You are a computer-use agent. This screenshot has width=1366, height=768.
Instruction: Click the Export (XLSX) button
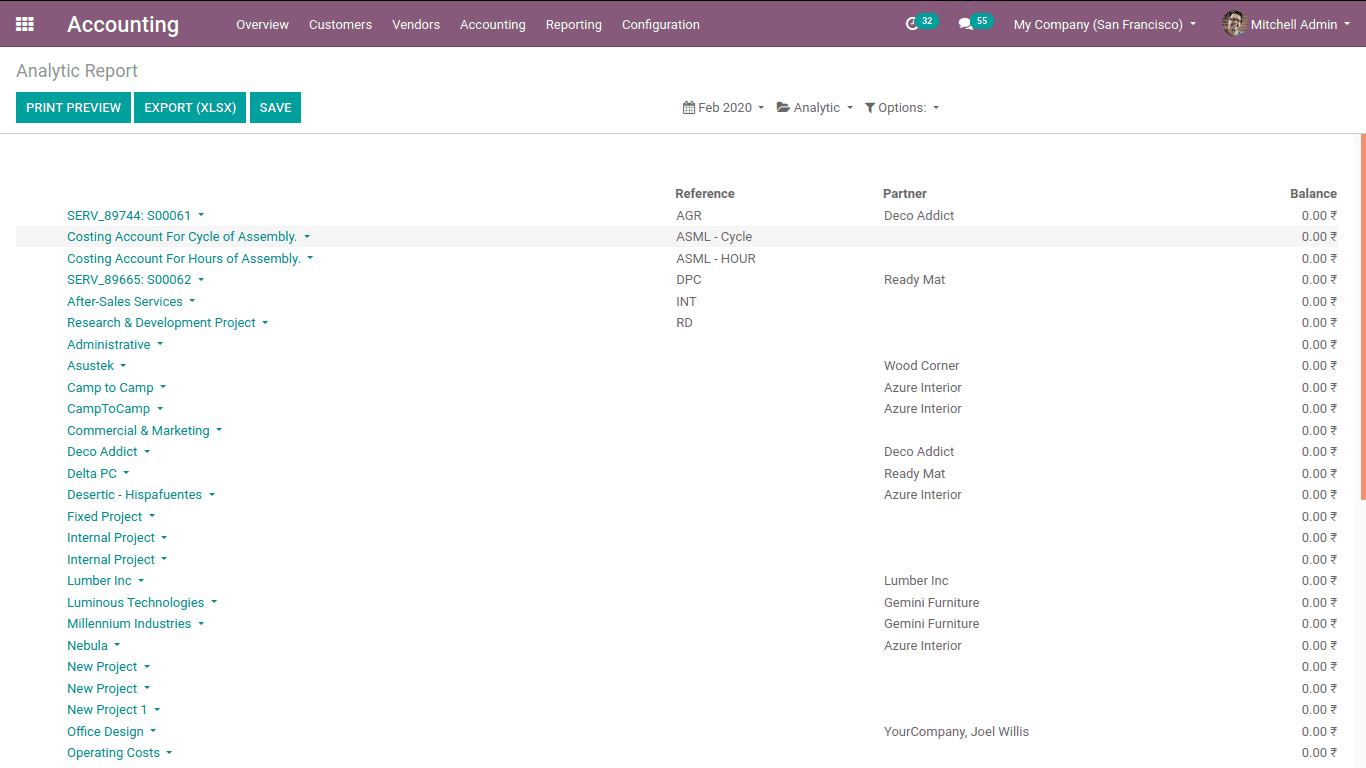(190, 108)
